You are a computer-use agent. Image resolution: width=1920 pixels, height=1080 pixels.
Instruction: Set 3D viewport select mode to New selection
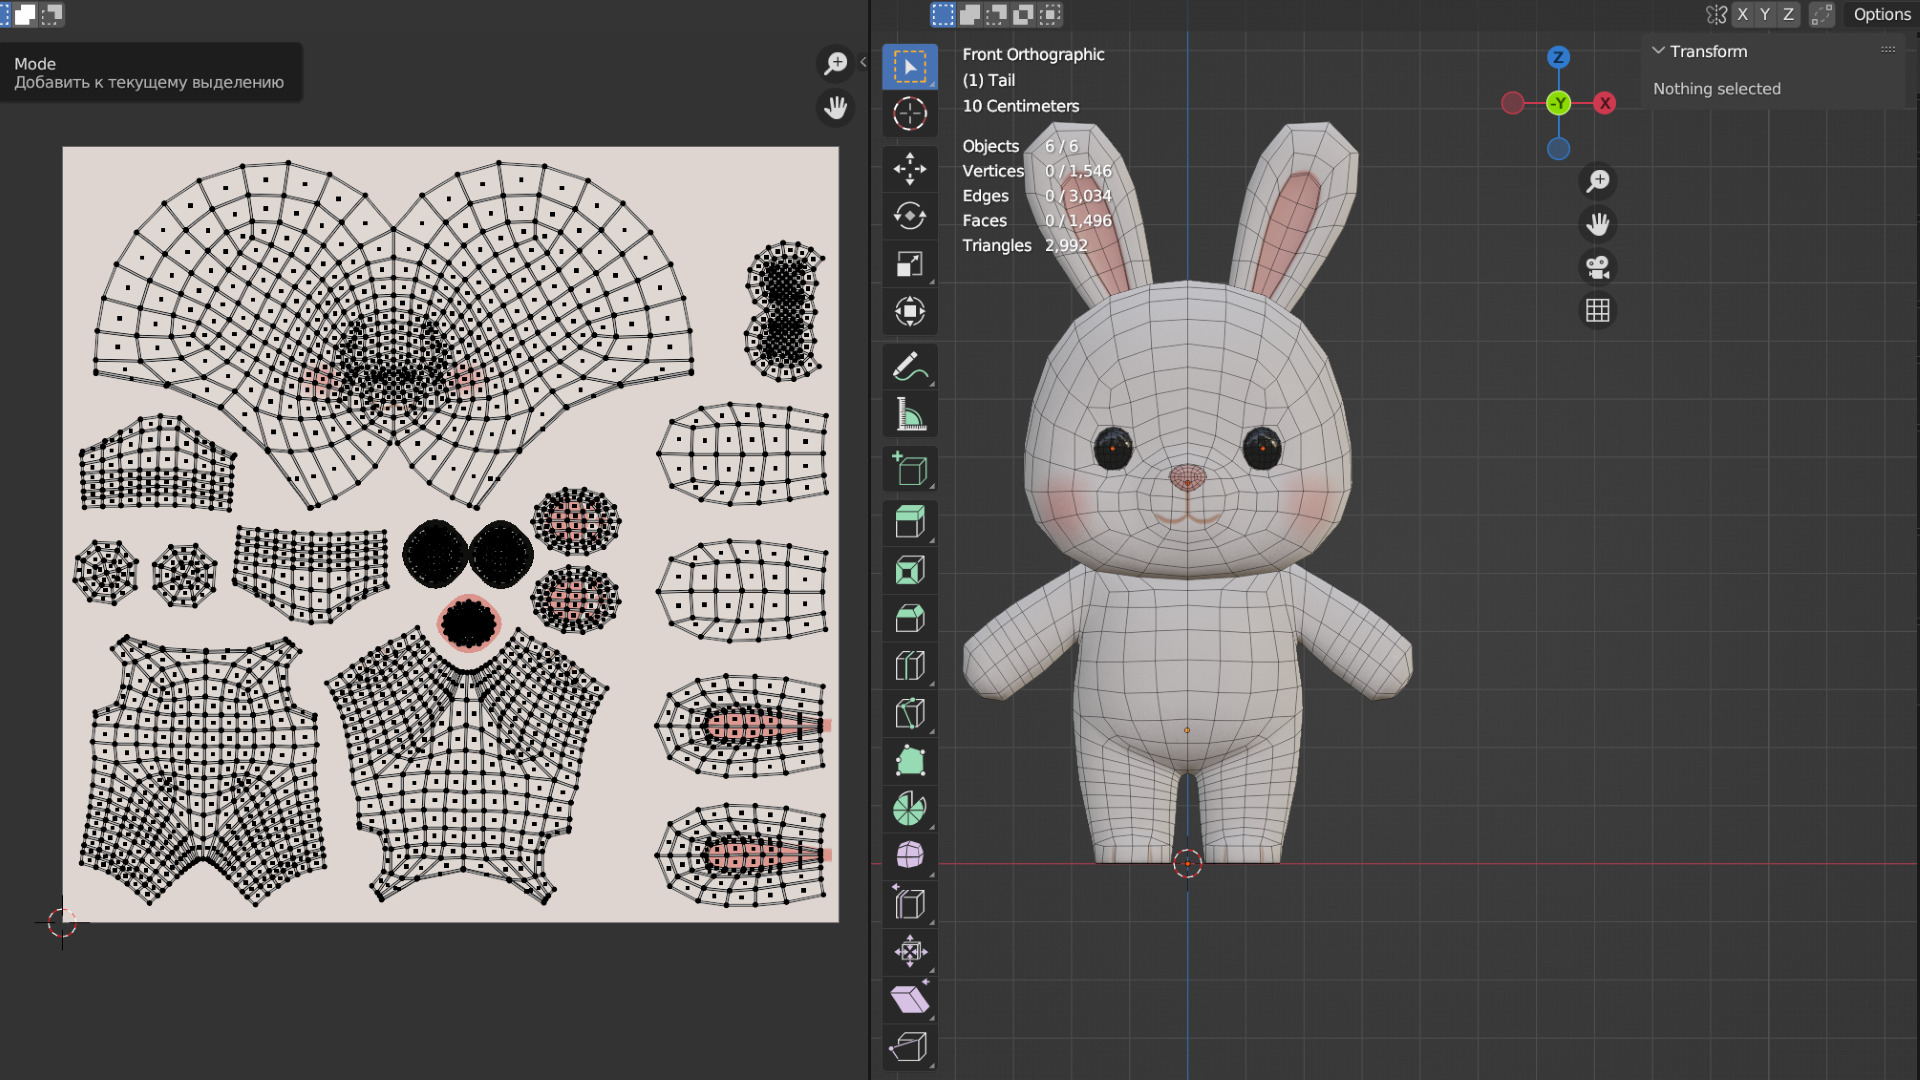tap(943, 14)
